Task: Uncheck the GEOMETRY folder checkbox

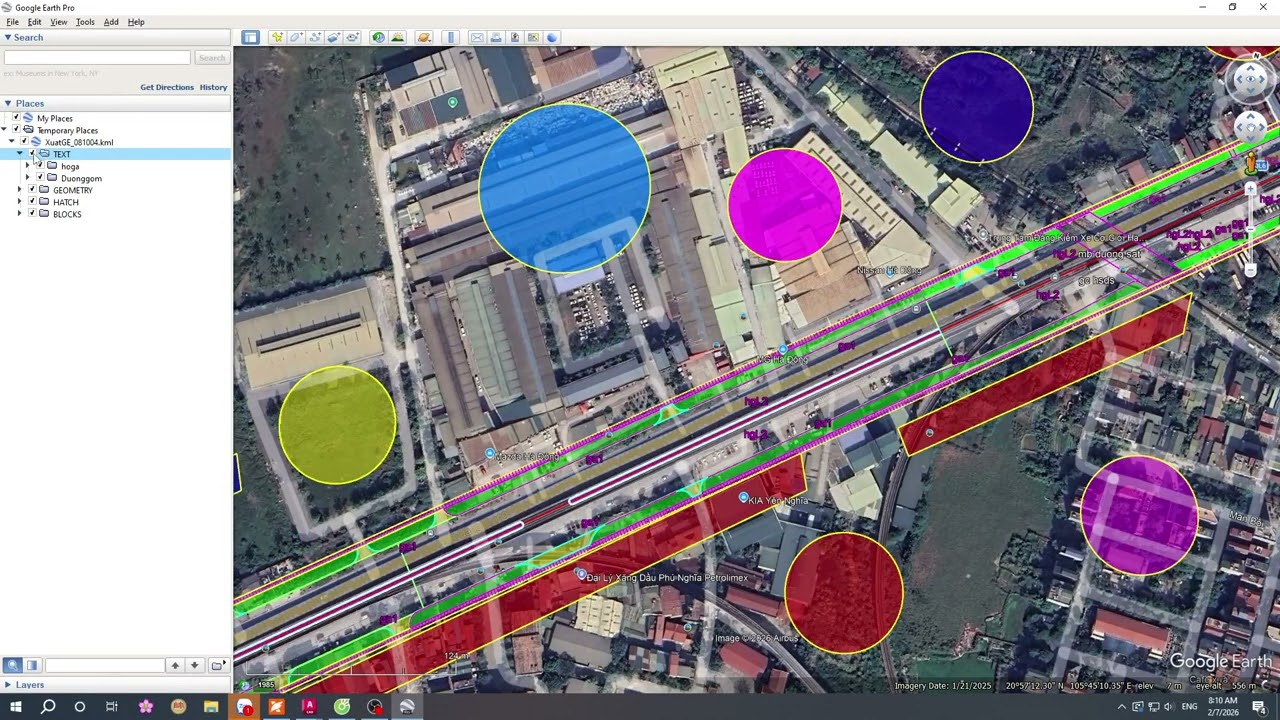Action: [32, 190]
